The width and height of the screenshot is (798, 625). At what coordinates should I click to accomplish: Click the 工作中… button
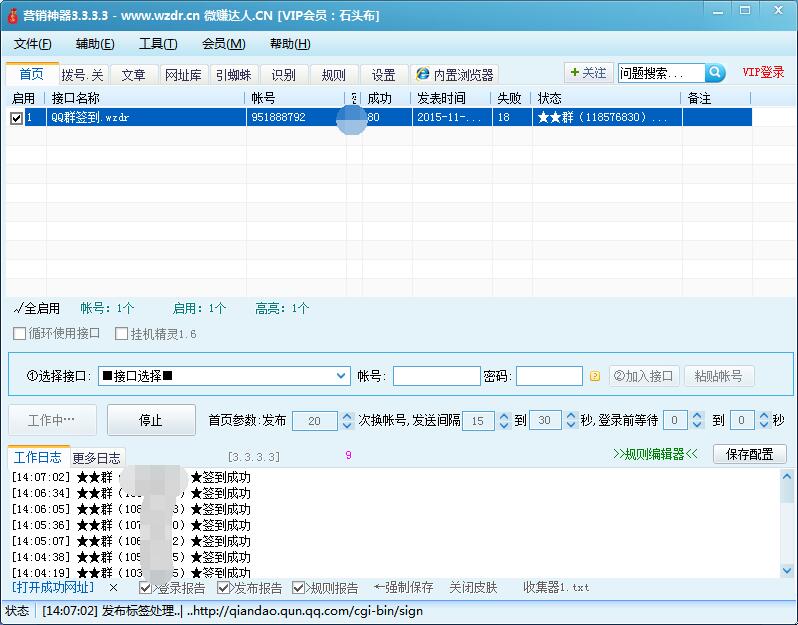[x=52, y=420]
